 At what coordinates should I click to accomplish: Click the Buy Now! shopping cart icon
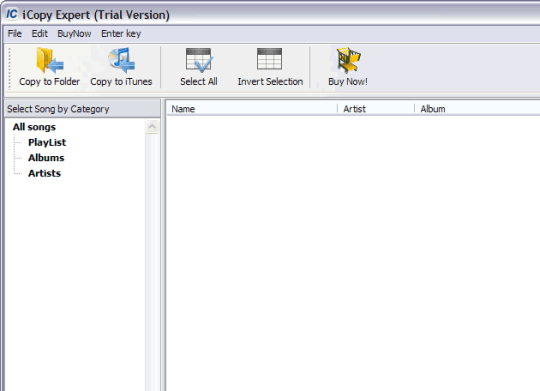tap(348, 60)
